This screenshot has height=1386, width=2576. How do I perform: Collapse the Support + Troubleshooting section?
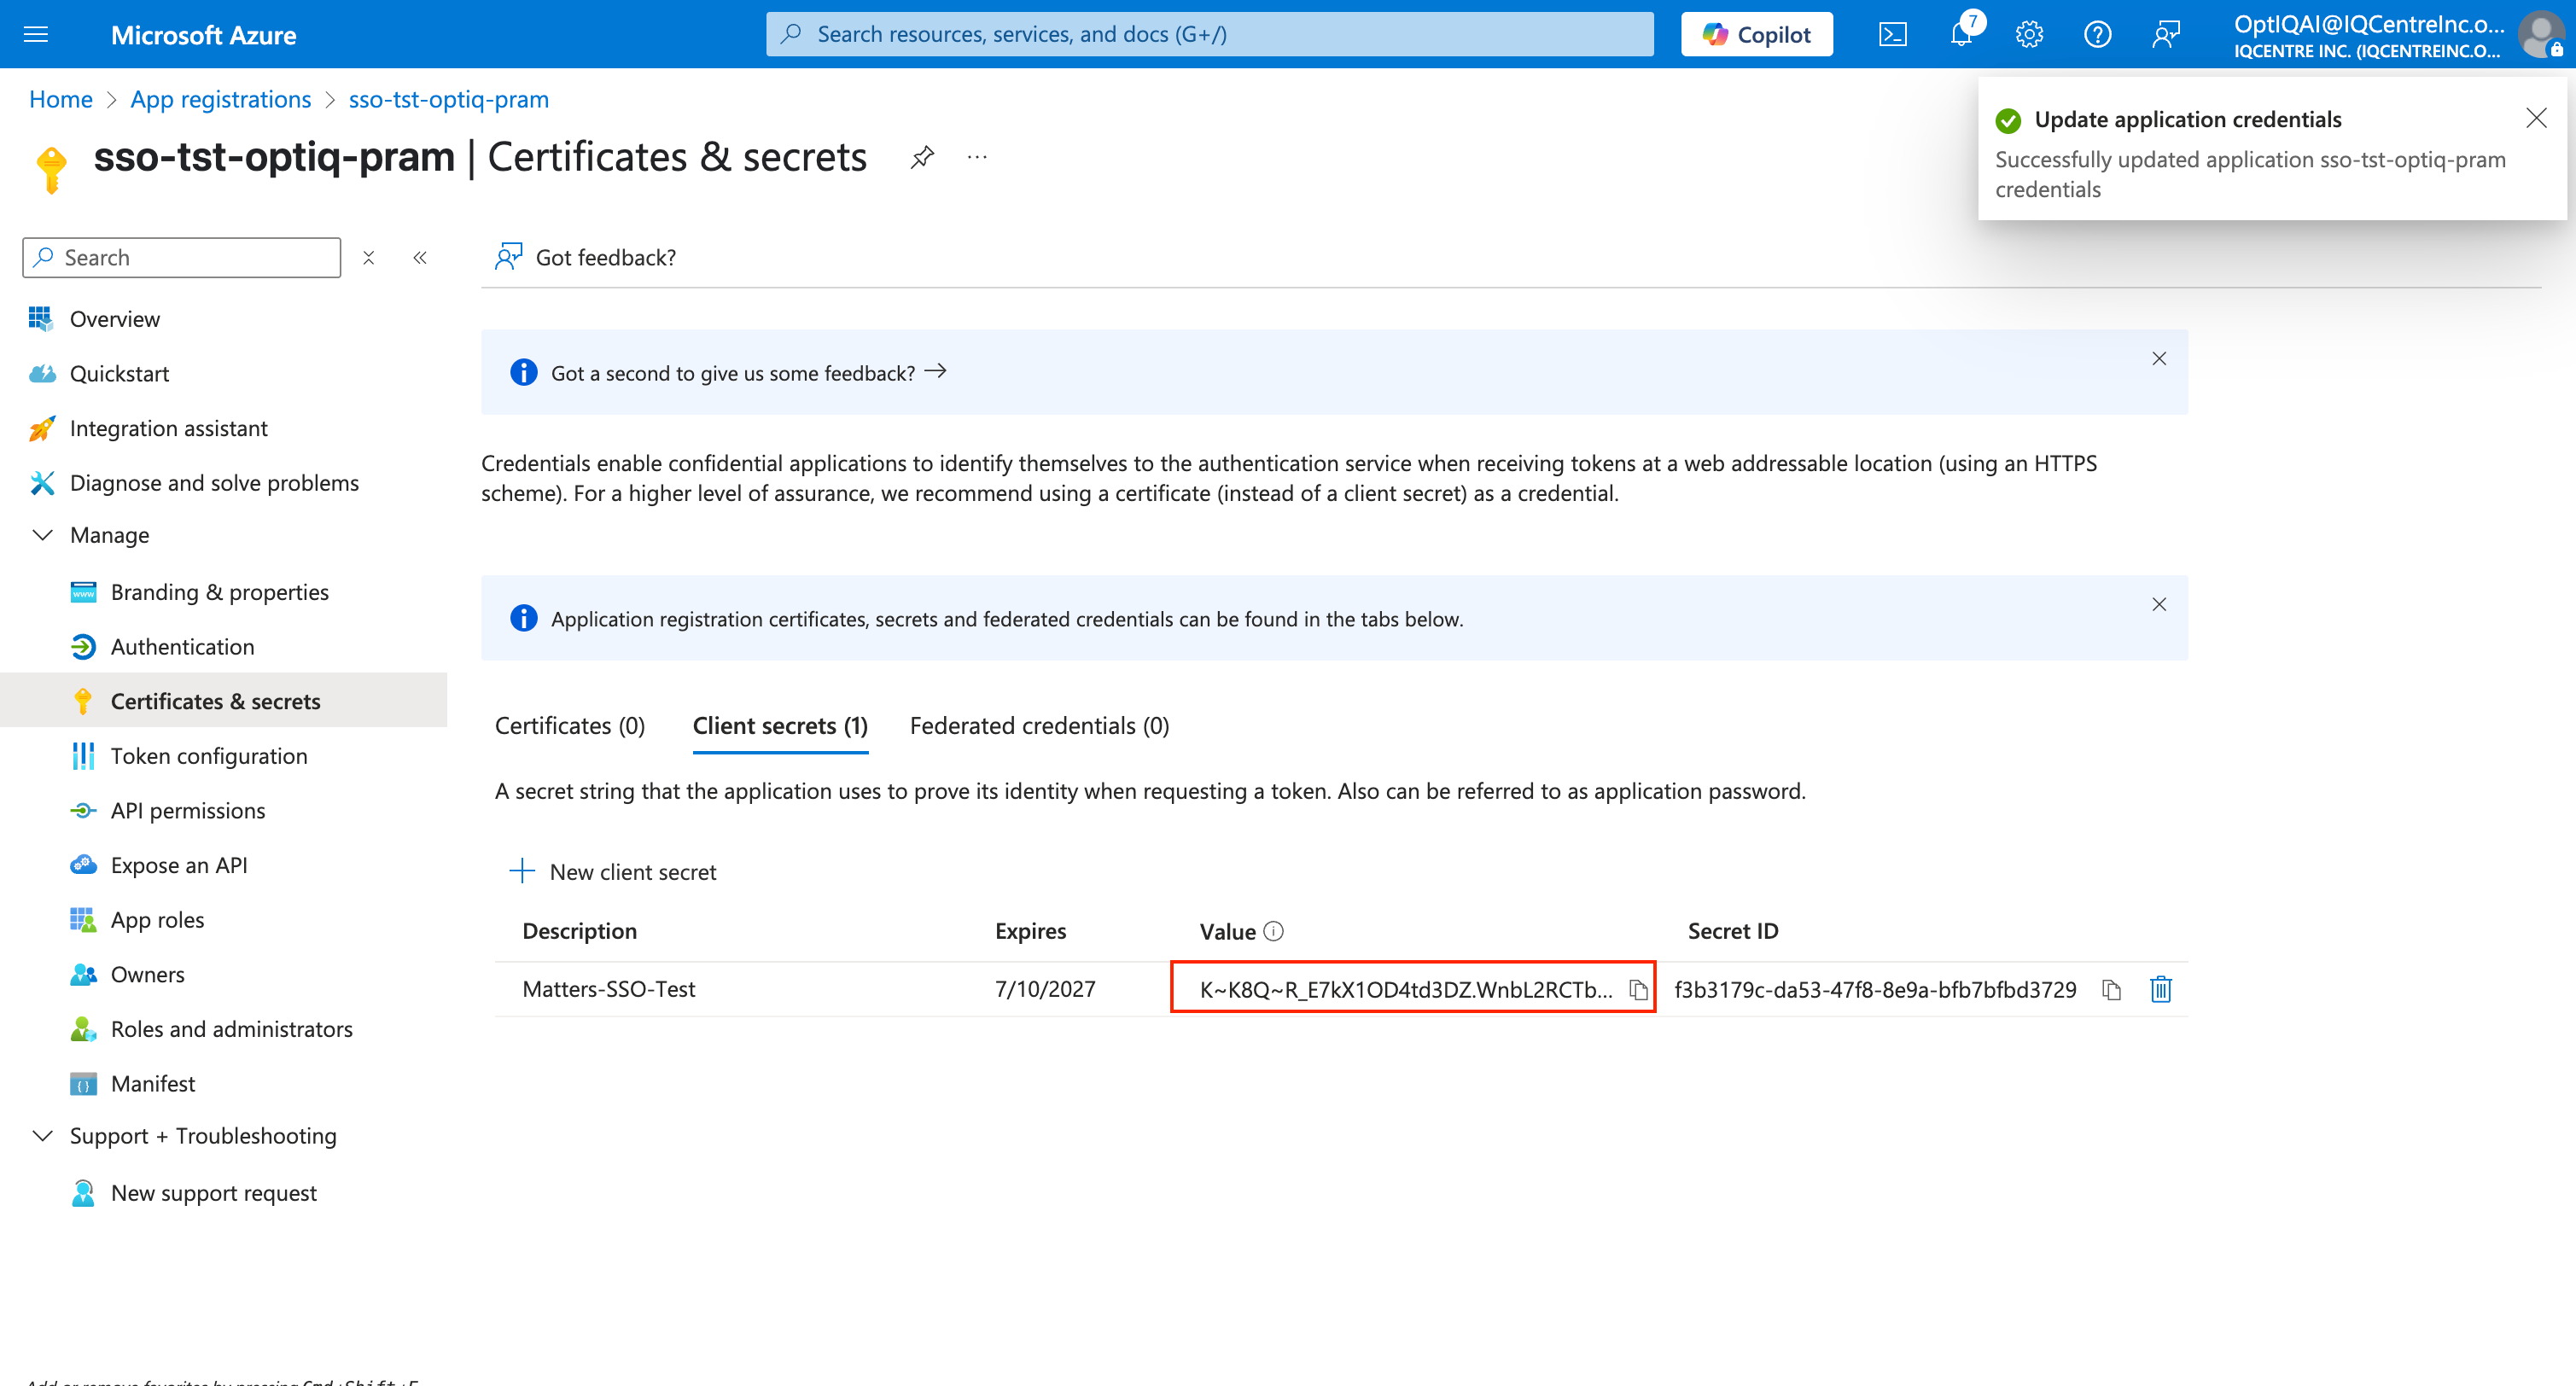click(42, 1136)
